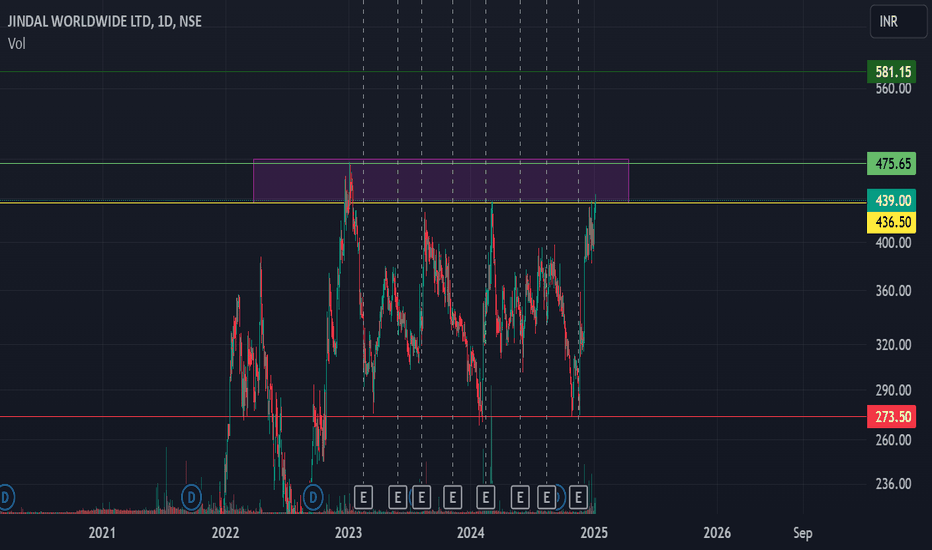Click the 2022 time axis label

225,533
